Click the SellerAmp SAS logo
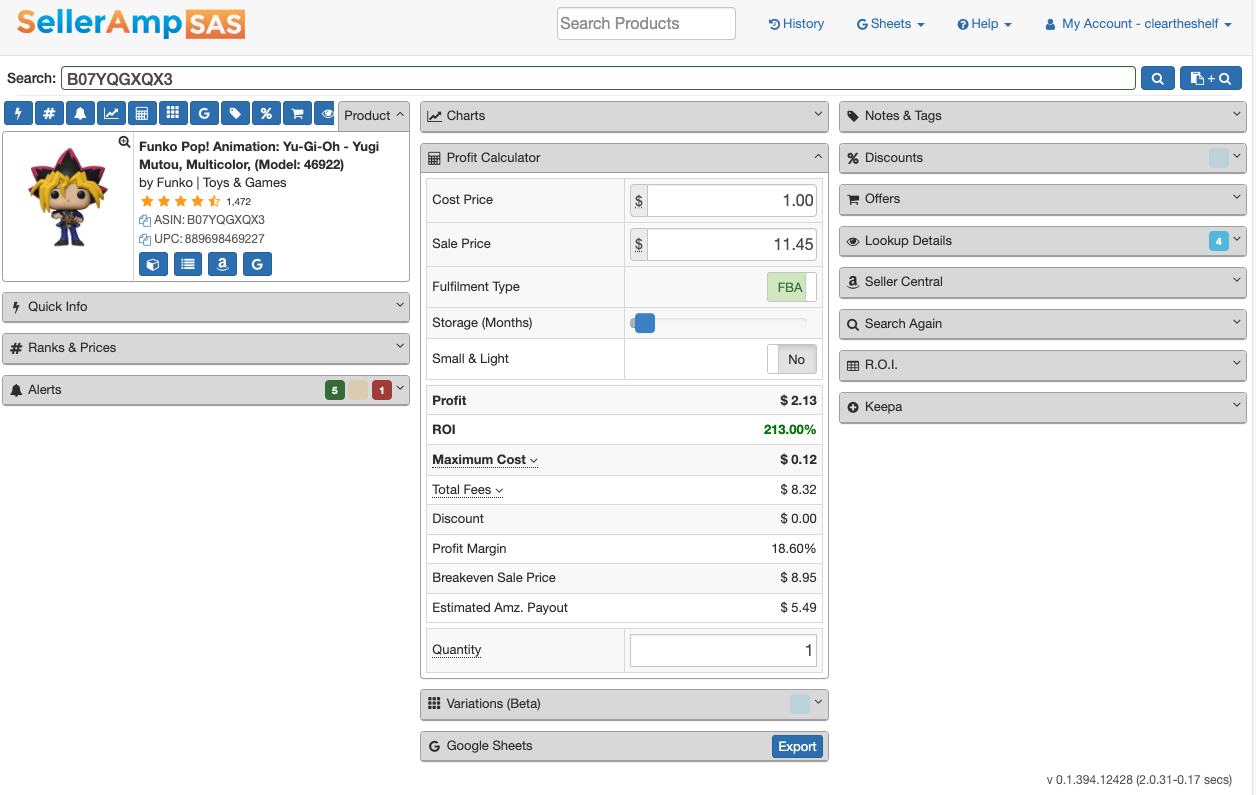 point(131,24)
